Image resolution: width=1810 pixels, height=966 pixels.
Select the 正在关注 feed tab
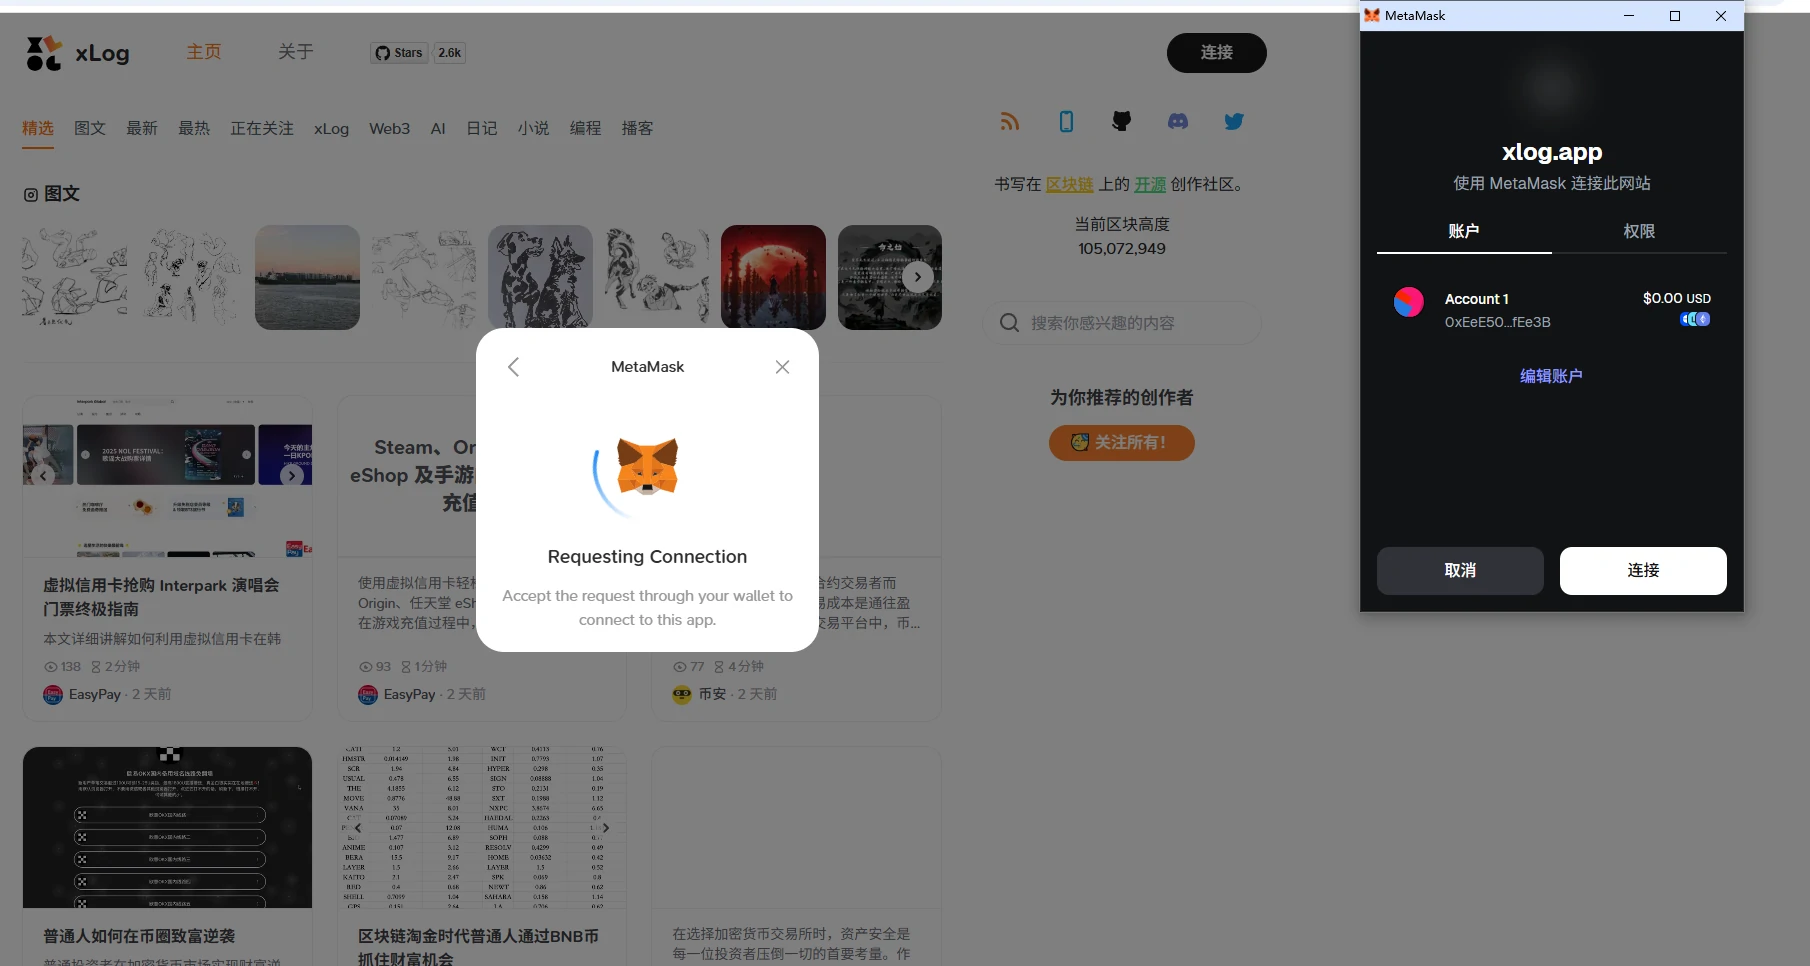[x=262, y=128]
